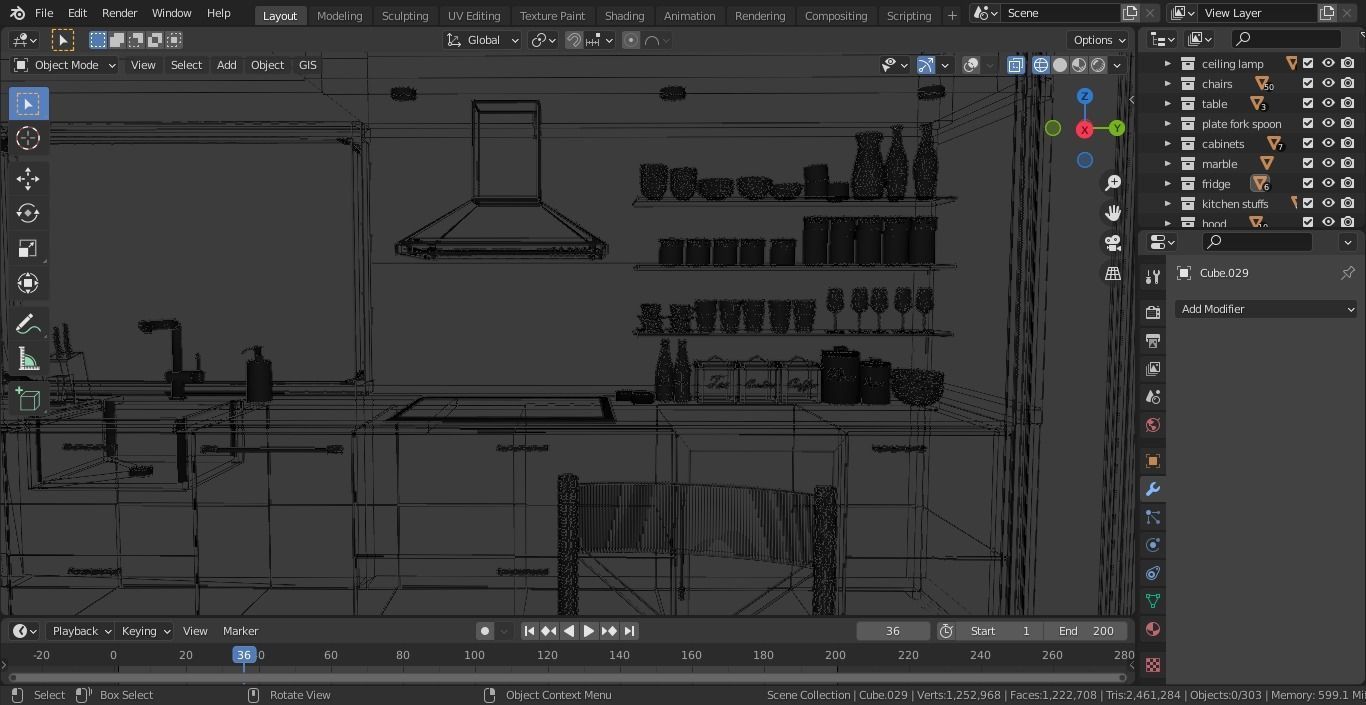The width and height of the screenshot is (1366, 705).
Task: Expand the chairs collection
Action: 1167,83
